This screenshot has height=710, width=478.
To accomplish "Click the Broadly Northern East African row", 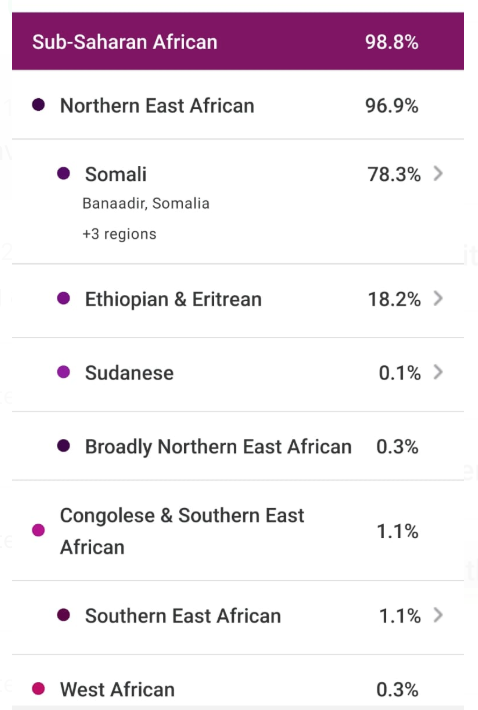I will coord(238,446).
